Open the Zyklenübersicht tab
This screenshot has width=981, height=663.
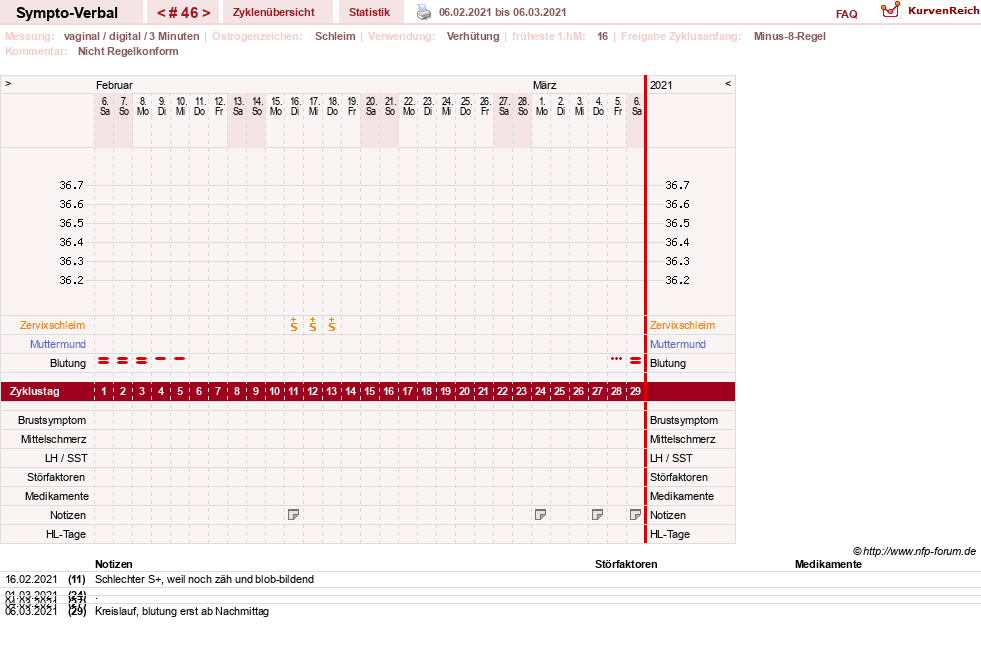(273, 12)
